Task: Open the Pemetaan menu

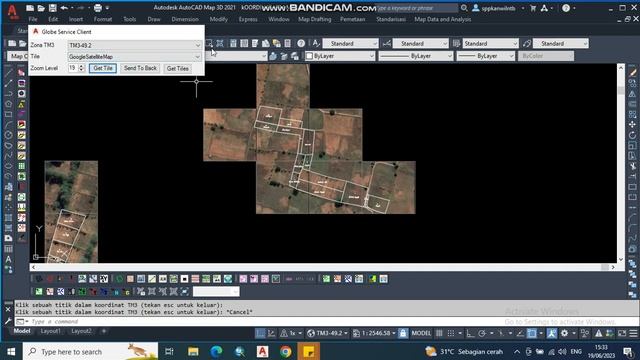Action: pos(353,19)
